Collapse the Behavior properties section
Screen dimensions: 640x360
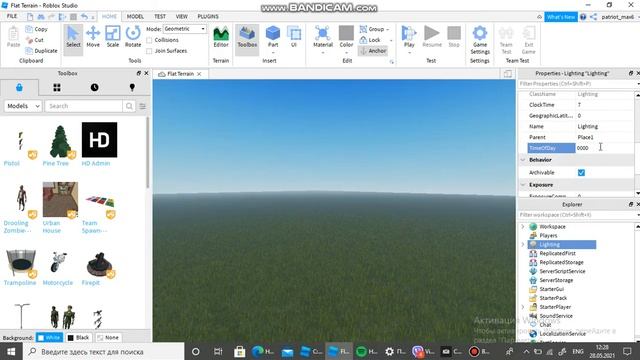(x=523, y=160)
